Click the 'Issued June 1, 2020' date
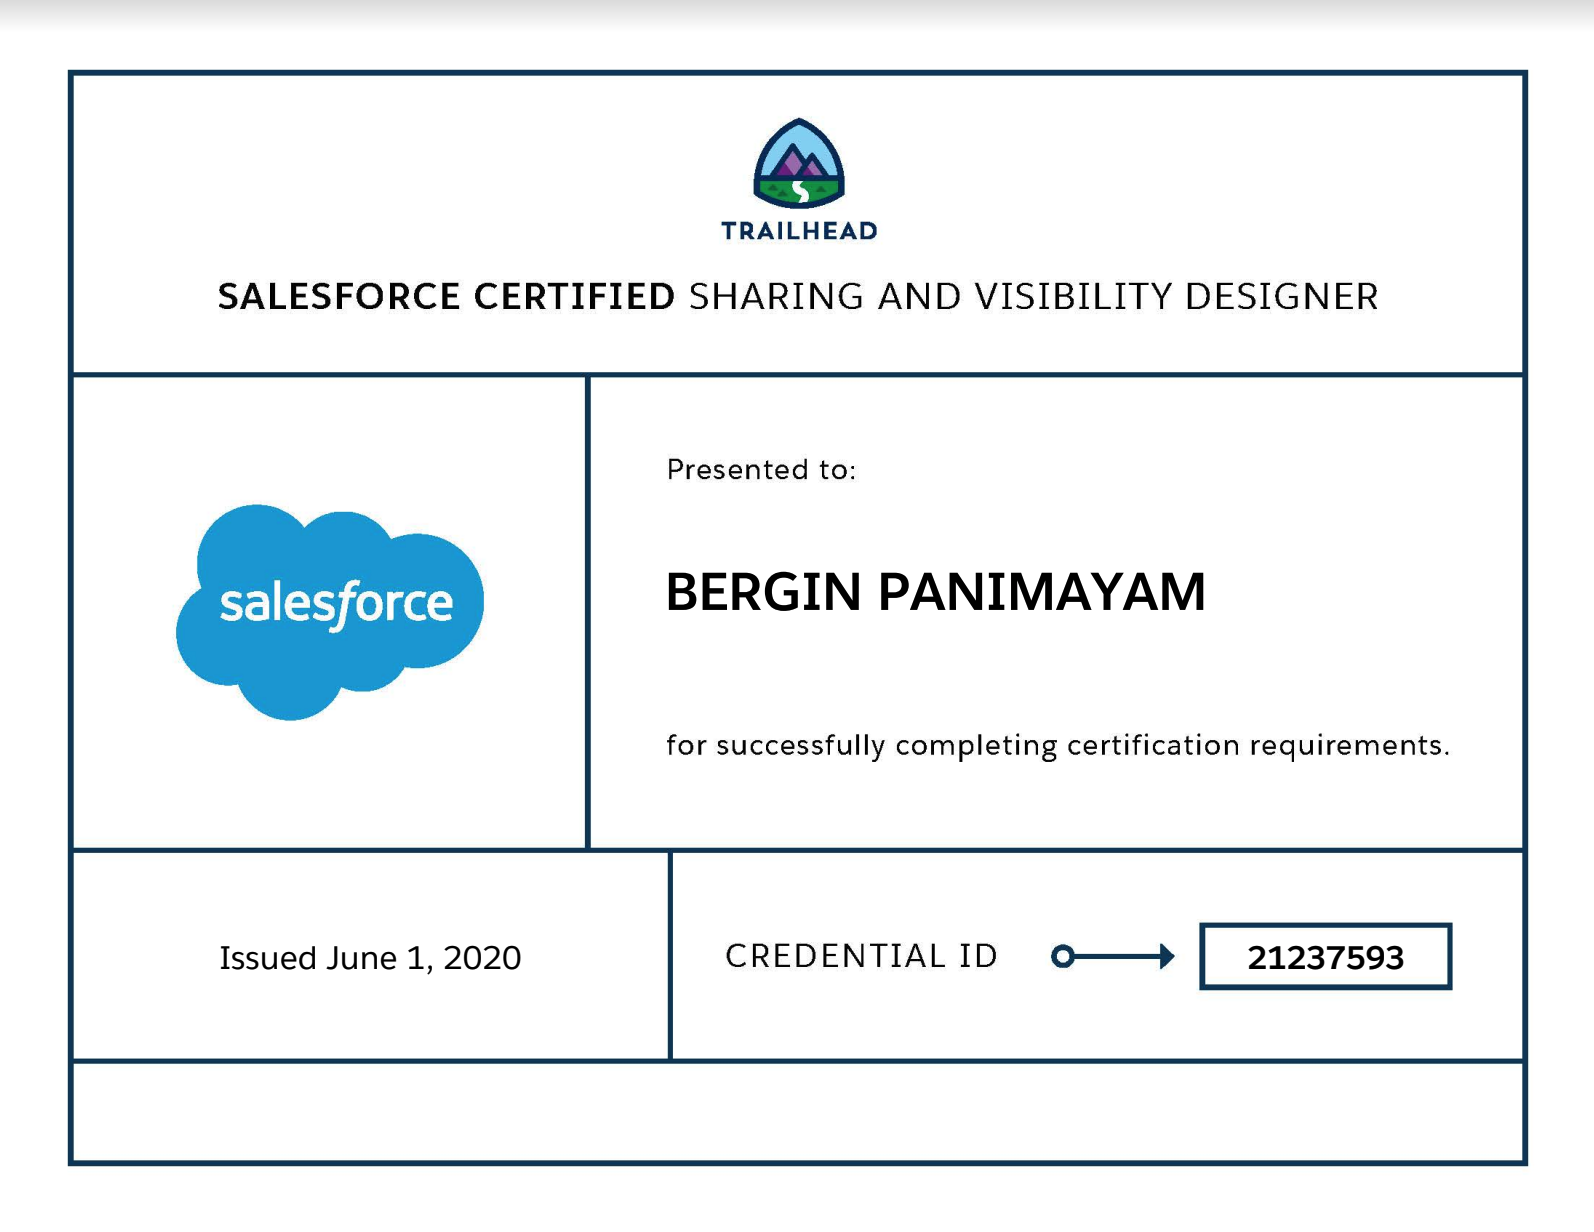The height and width of the screenshot is (1232, 1594). pos(370,958)
